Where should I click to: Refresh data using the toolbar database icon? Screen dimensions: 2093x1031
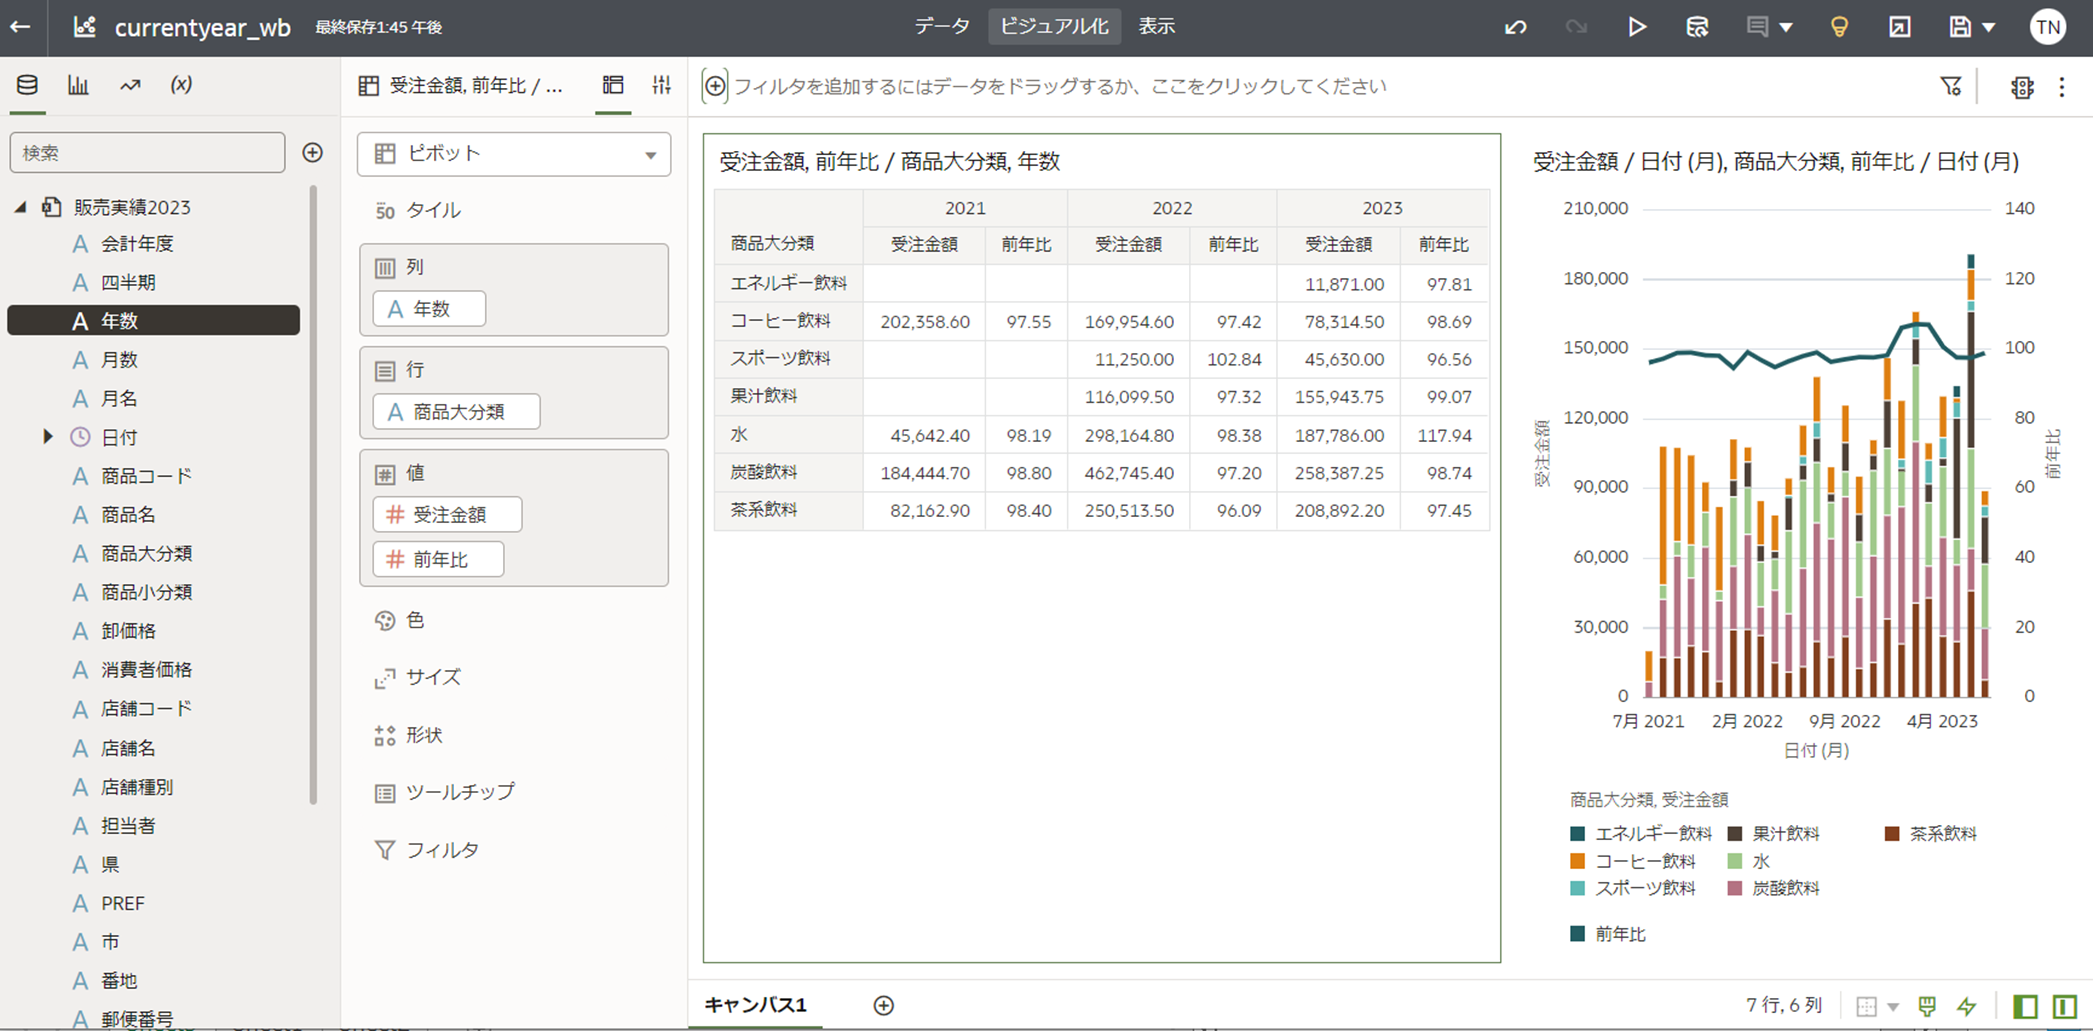tap(1697, 27)
